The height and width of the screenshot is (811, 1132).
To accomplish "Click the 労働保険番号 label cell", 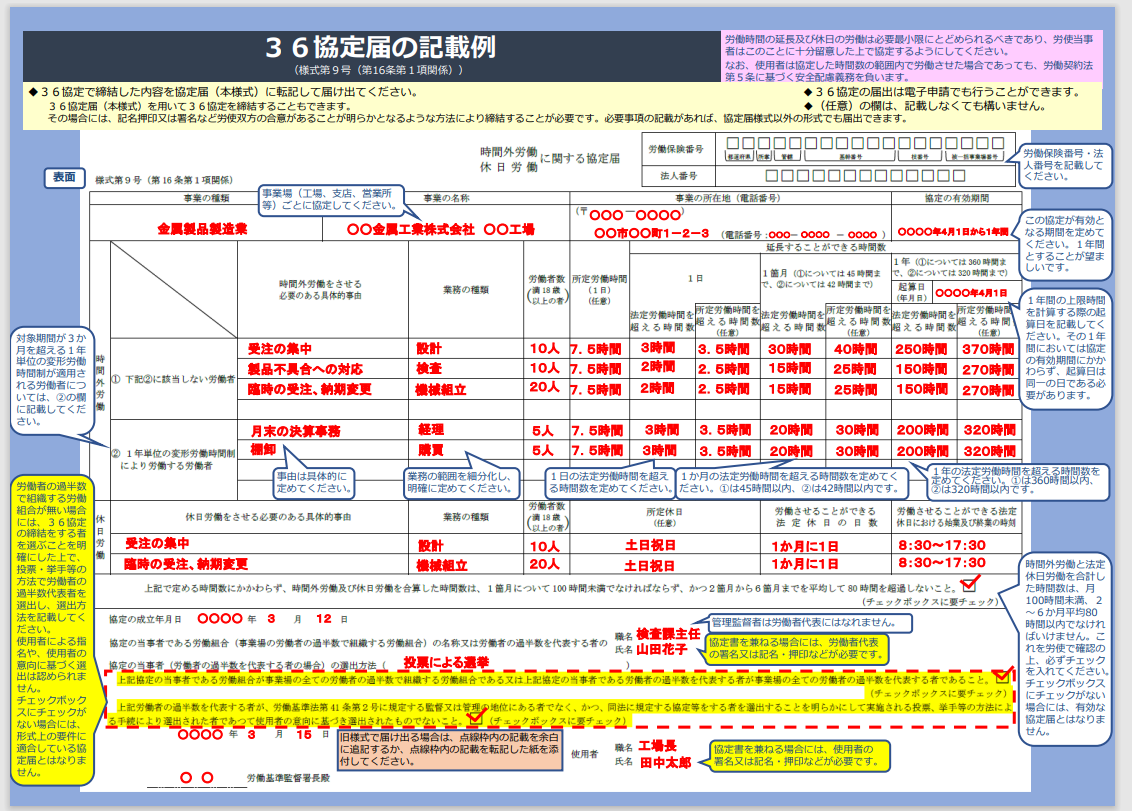I will pyautogui.click(x=677, y=149).
